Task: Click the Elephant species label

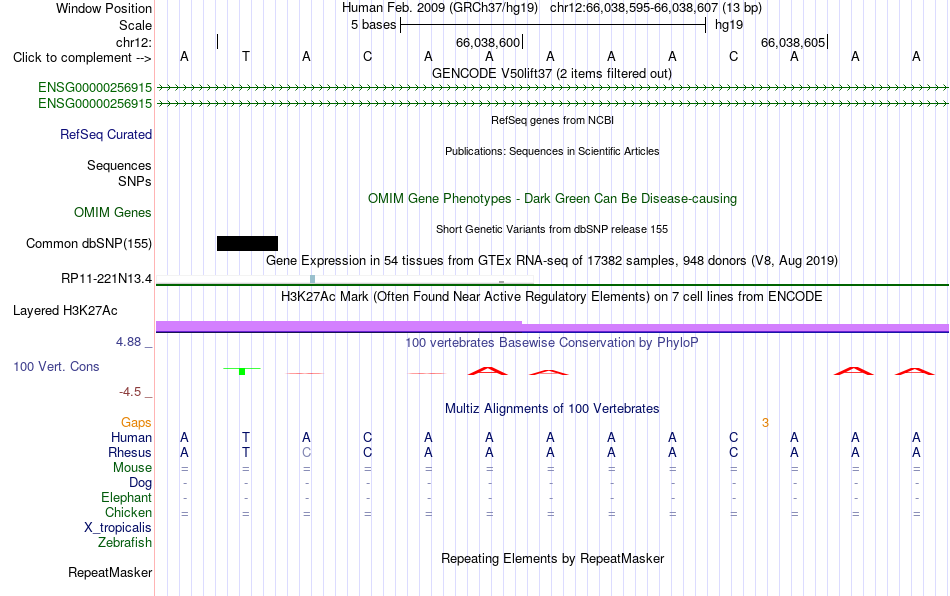Action: point(126,497)
